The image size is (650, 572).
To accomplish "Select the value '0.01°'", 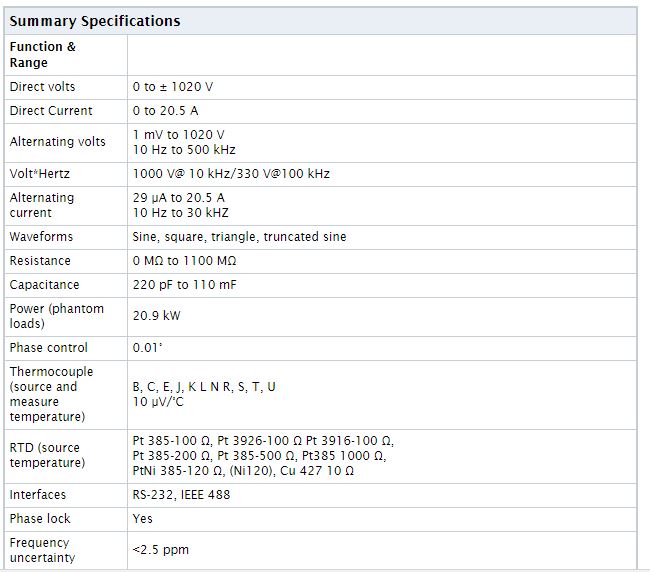I will [147, 348].
